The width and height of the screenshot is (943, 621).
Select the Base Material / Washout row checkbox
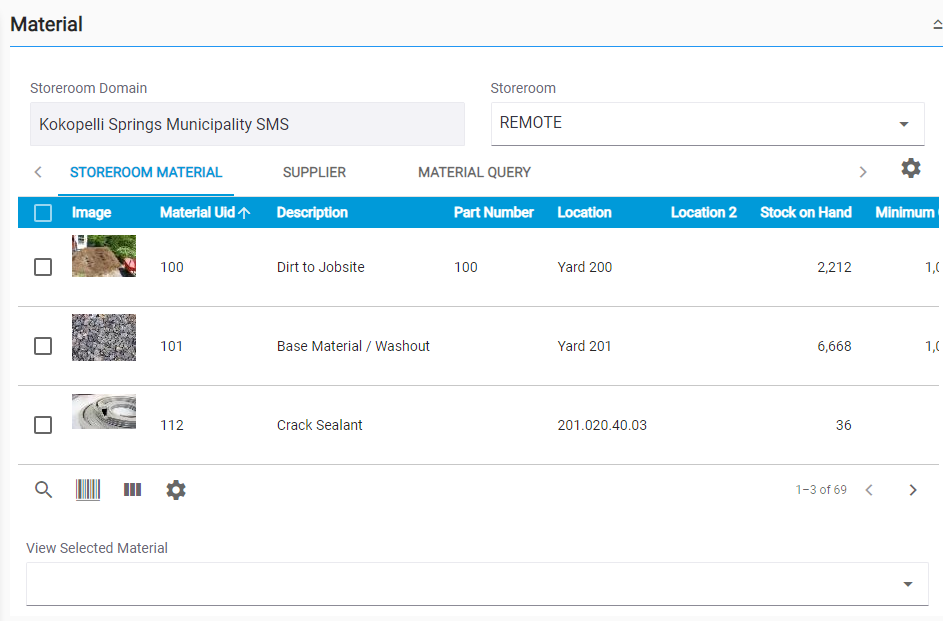(43, 346)
